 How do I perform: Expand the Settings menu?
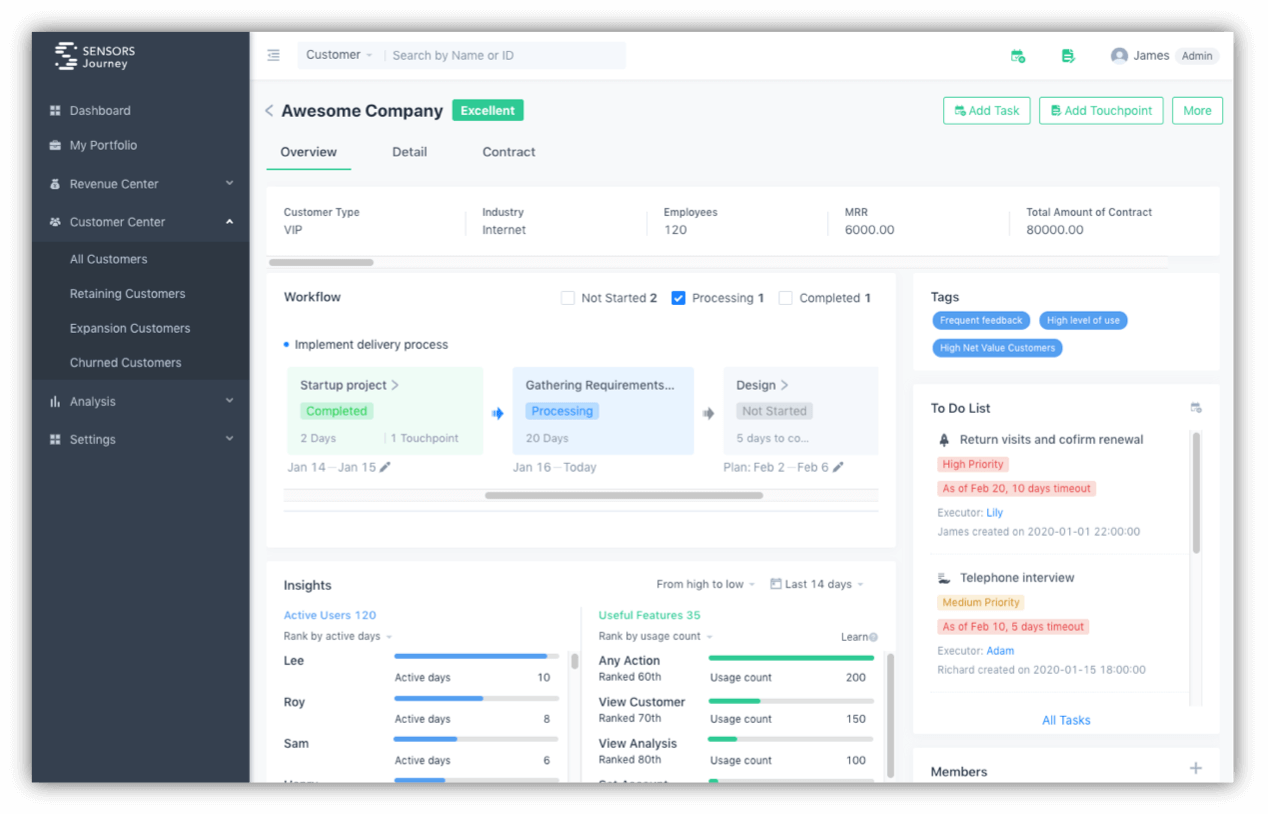tap(230, 439)
